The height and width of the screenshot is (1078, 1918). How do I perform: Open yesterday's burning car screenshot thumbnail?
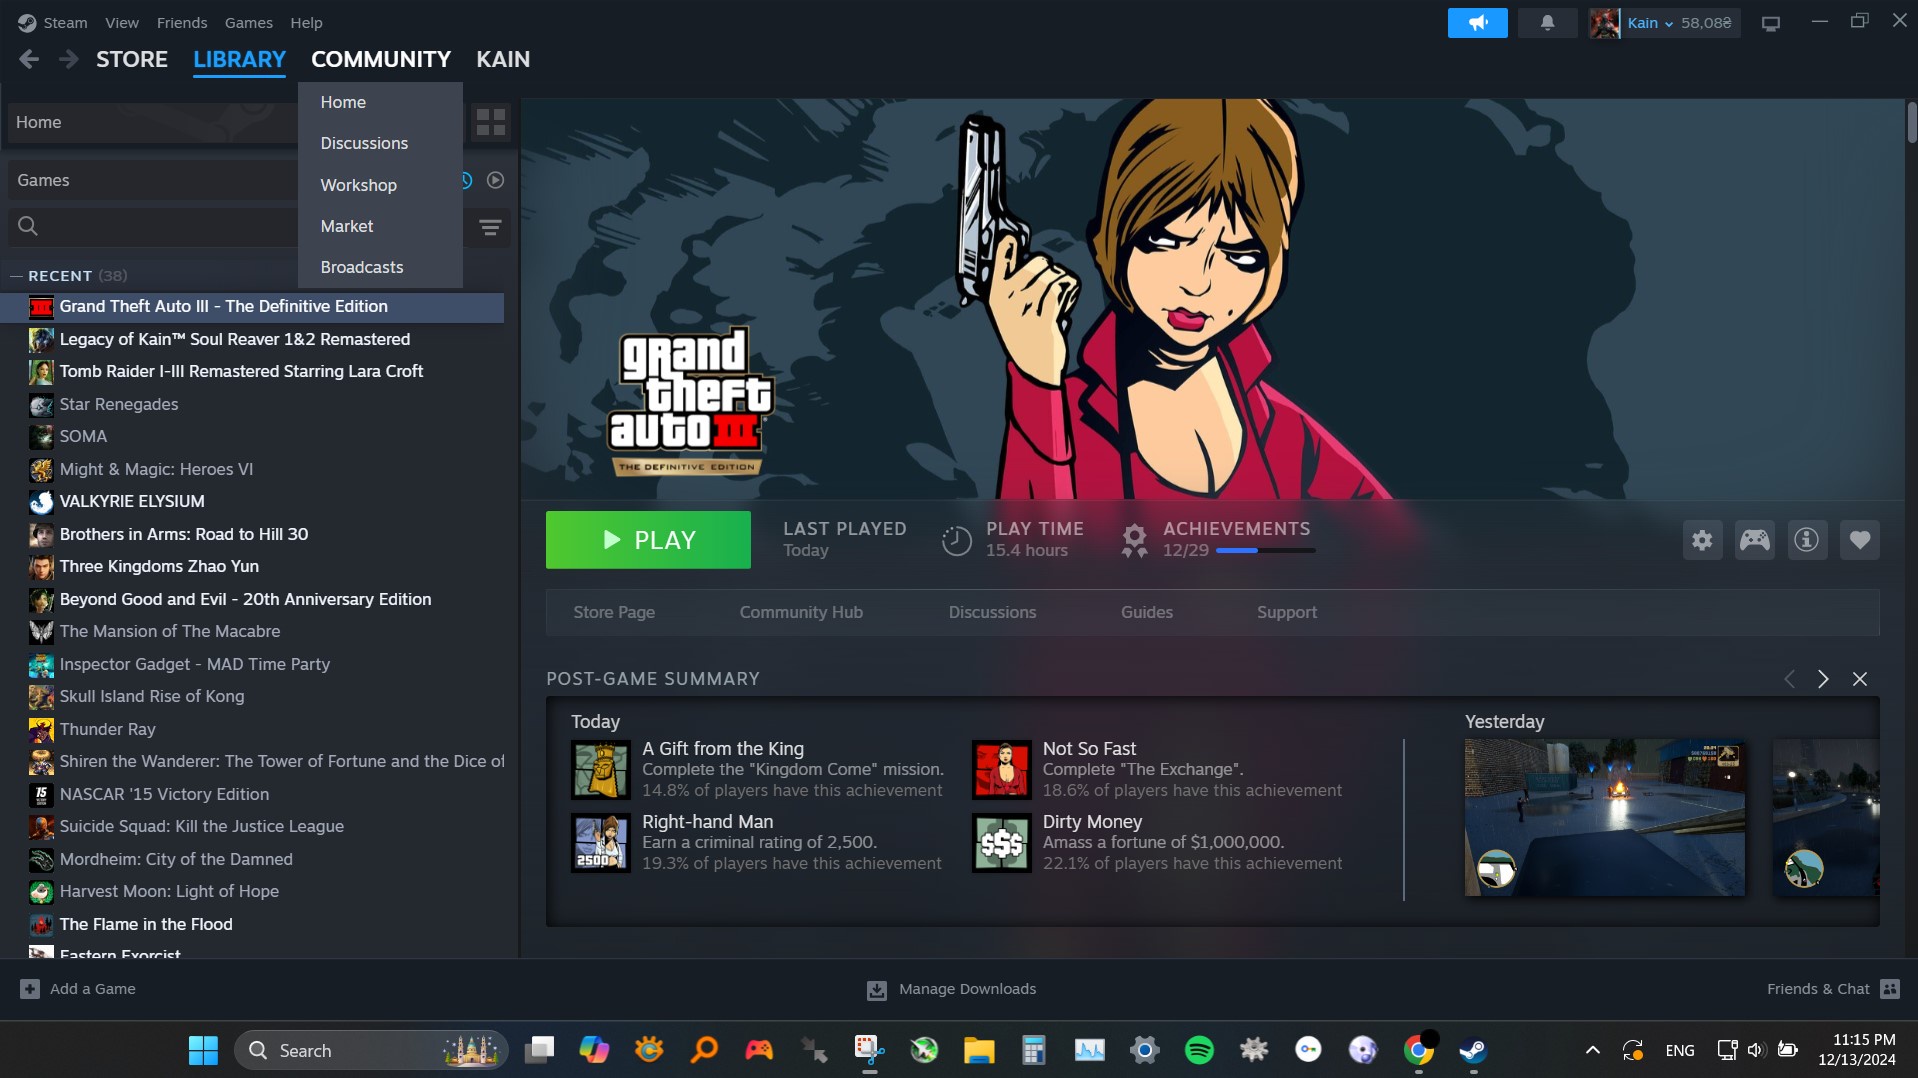point(1605,817)
